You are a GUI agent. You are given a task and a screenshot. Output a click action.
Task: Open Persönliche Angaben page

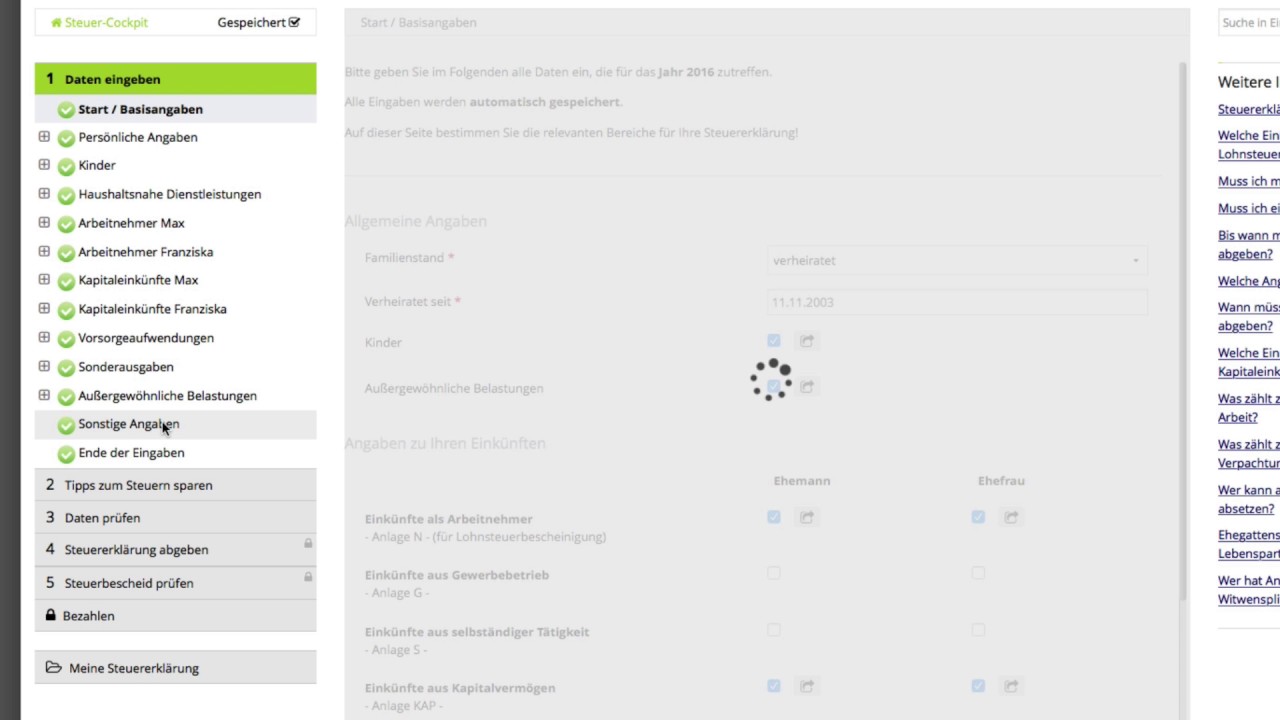[138, 137]
